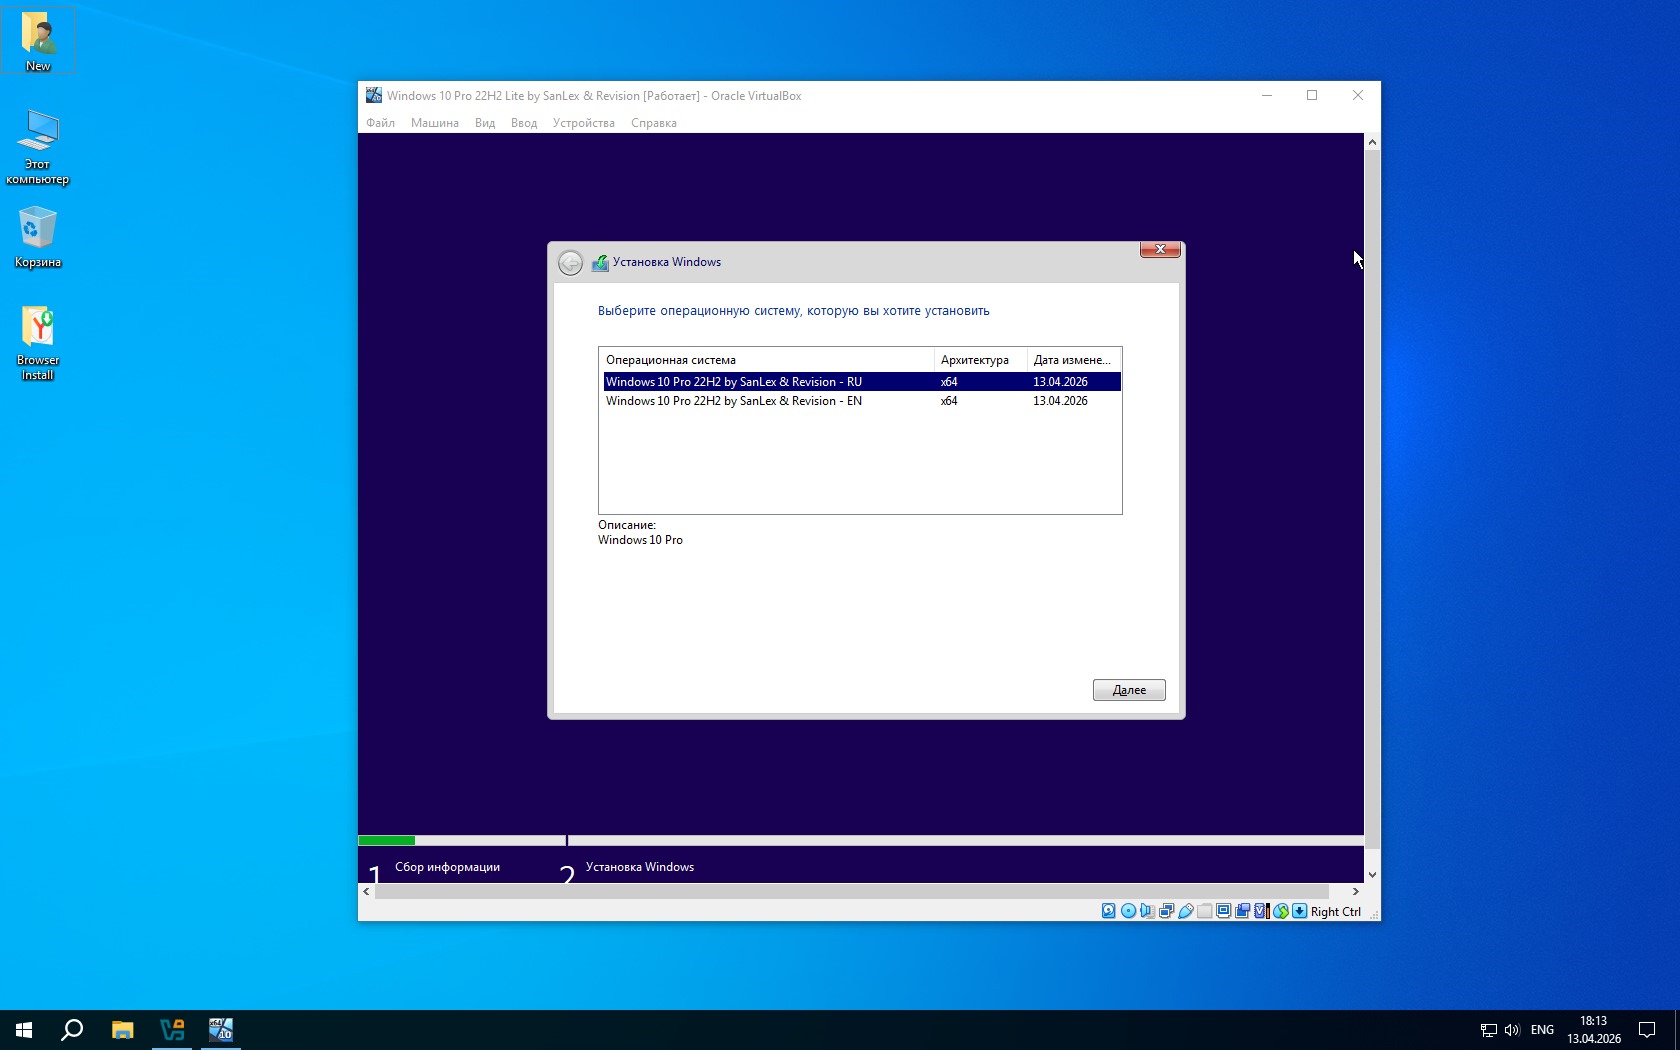Open the network adapters status icon
1680x1050 pixels.
[1166, 911]
